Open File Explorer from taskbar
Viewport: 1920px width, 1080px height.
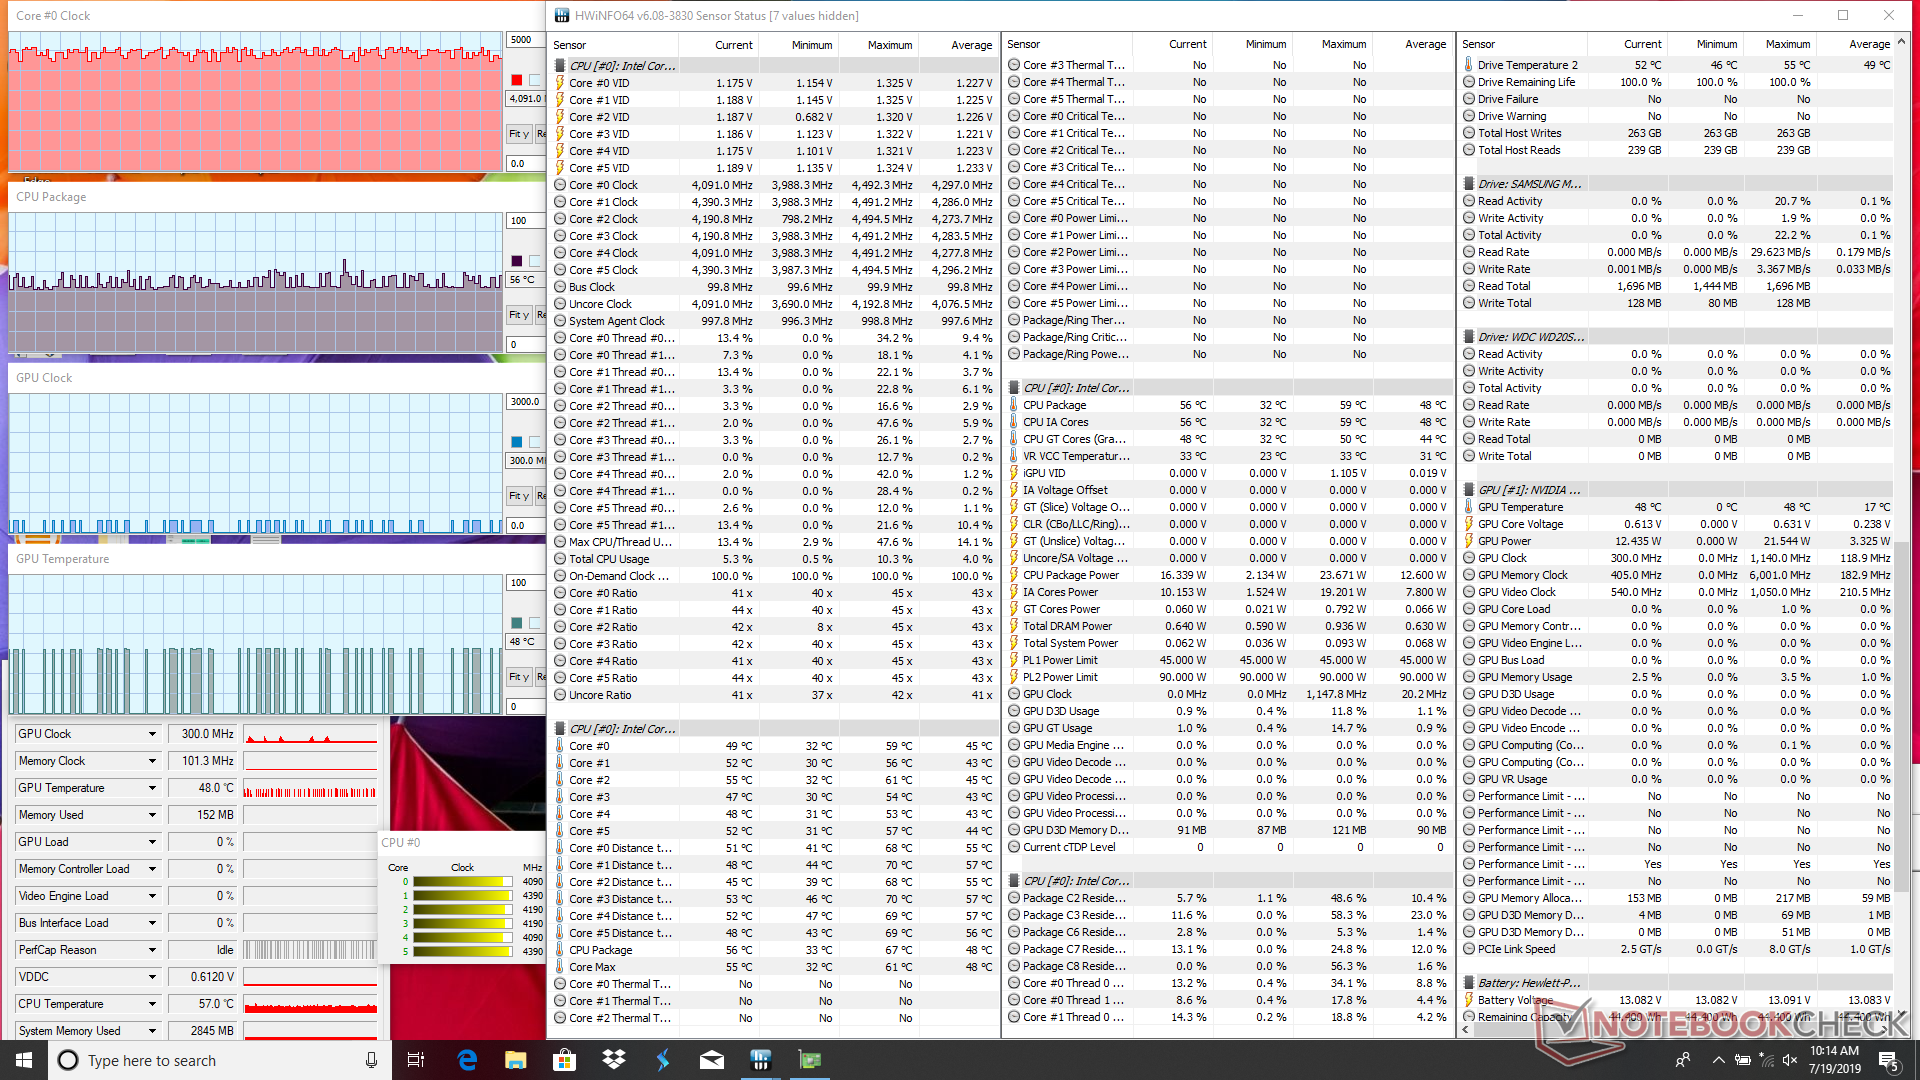click(x=515, y=1060)
